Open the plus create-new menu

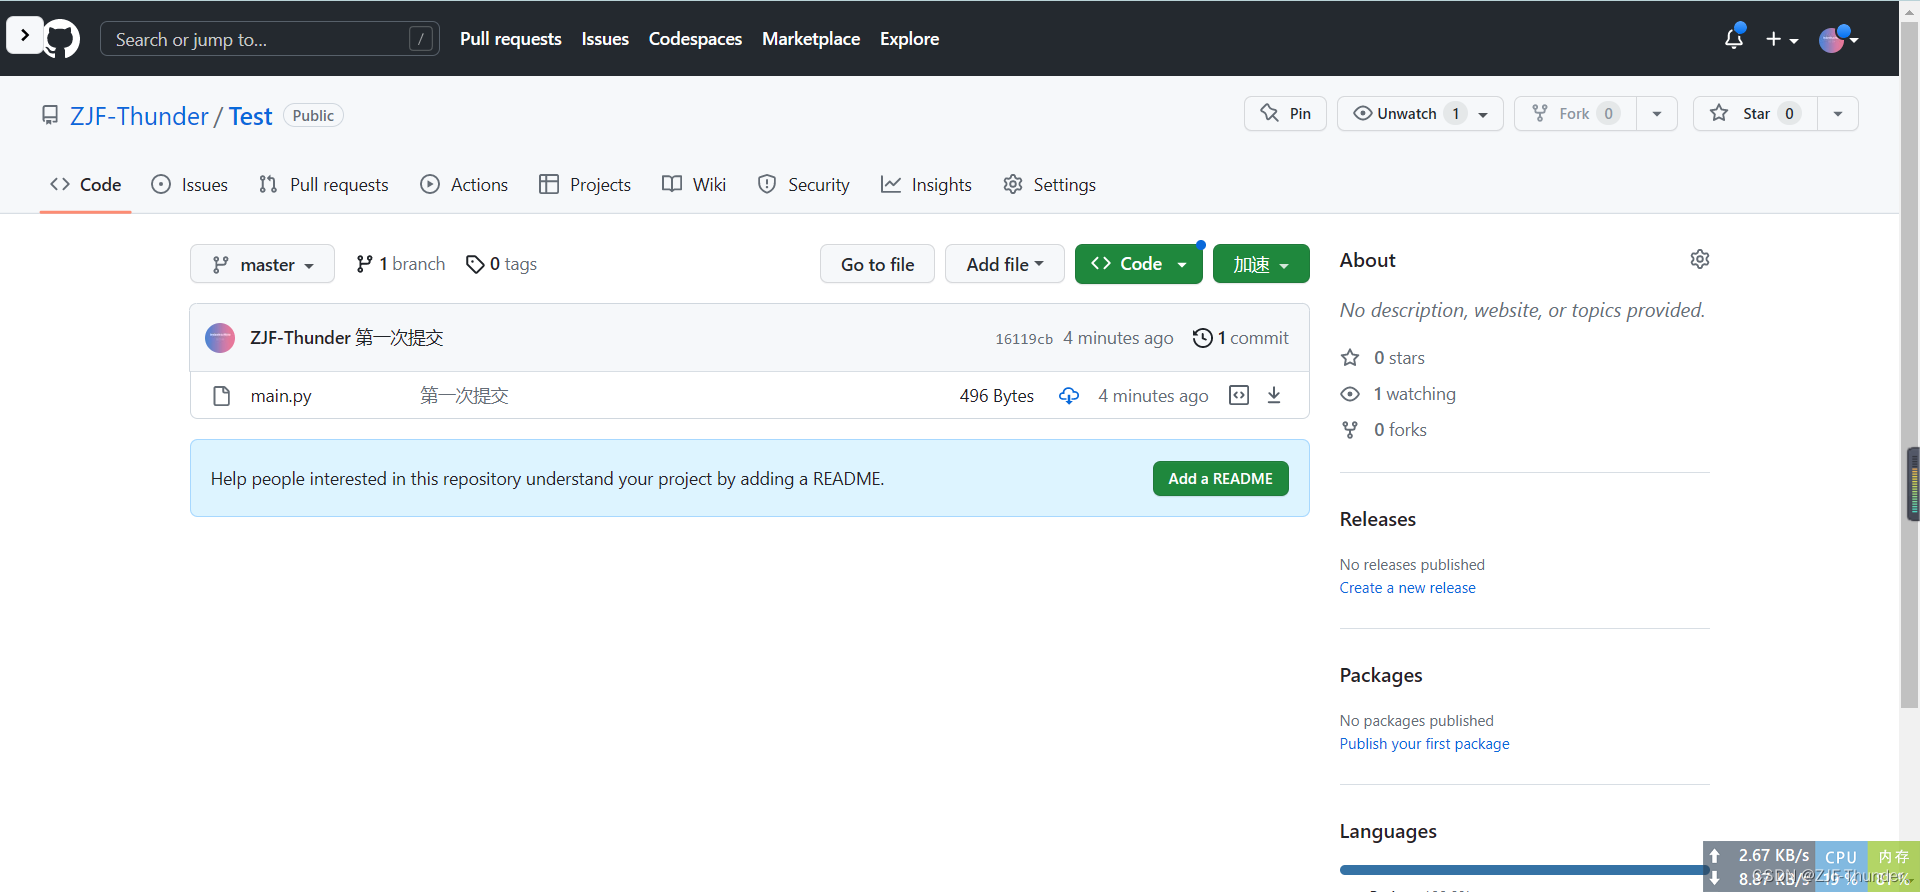click(x=1782, y=39)
